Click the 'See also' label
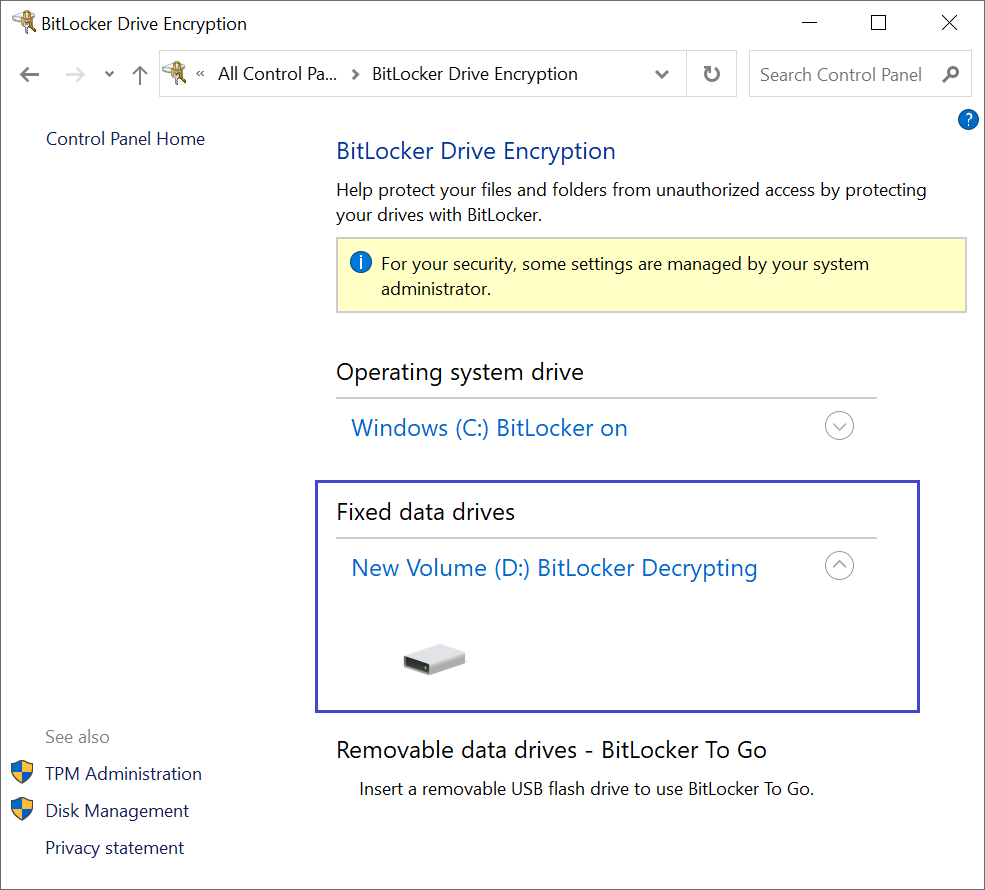 click(x=77, y=737)
